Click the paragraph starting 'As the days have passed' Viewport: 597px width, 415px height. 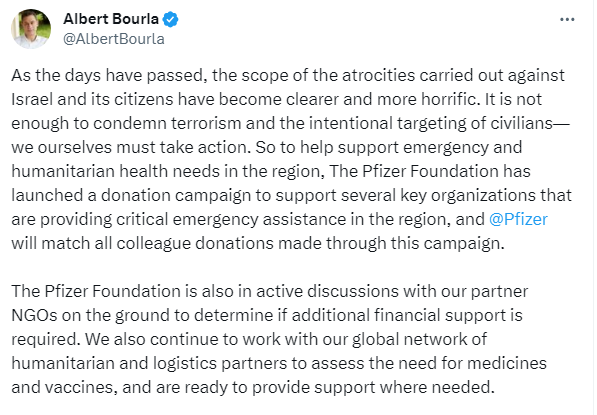pyautogui.click(x=291, y=159)
